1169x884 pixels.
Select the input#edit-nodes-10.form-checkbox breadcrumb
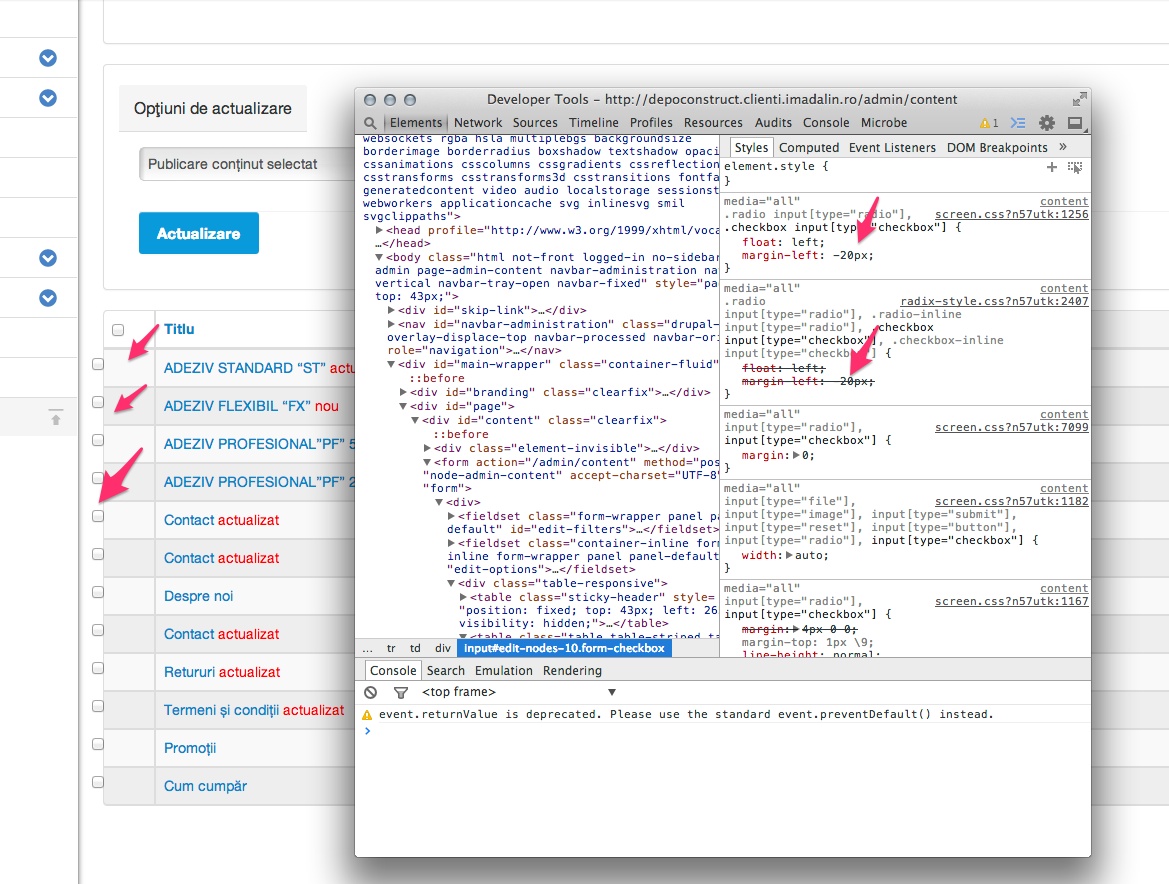click(x=564, y=647)
